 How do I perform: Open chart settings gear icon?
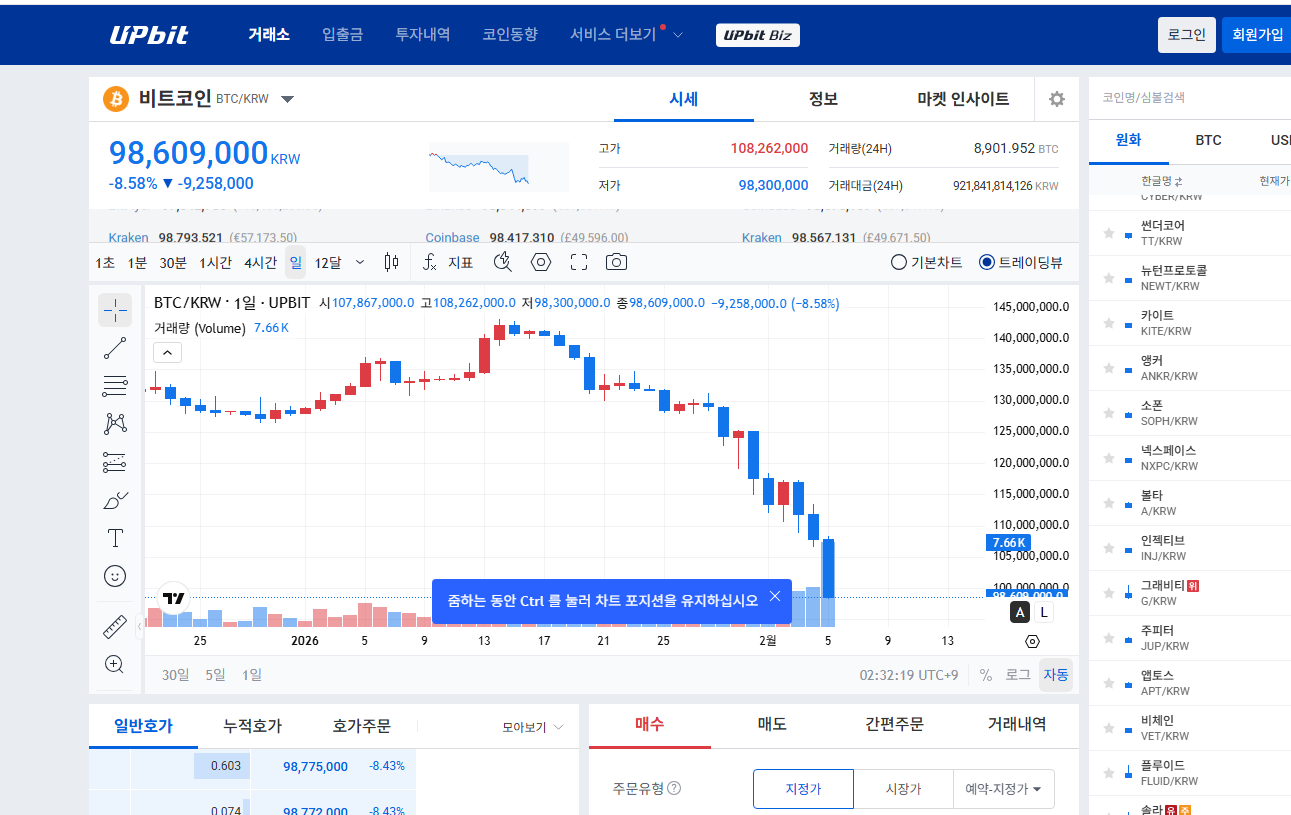(1056, 99)
